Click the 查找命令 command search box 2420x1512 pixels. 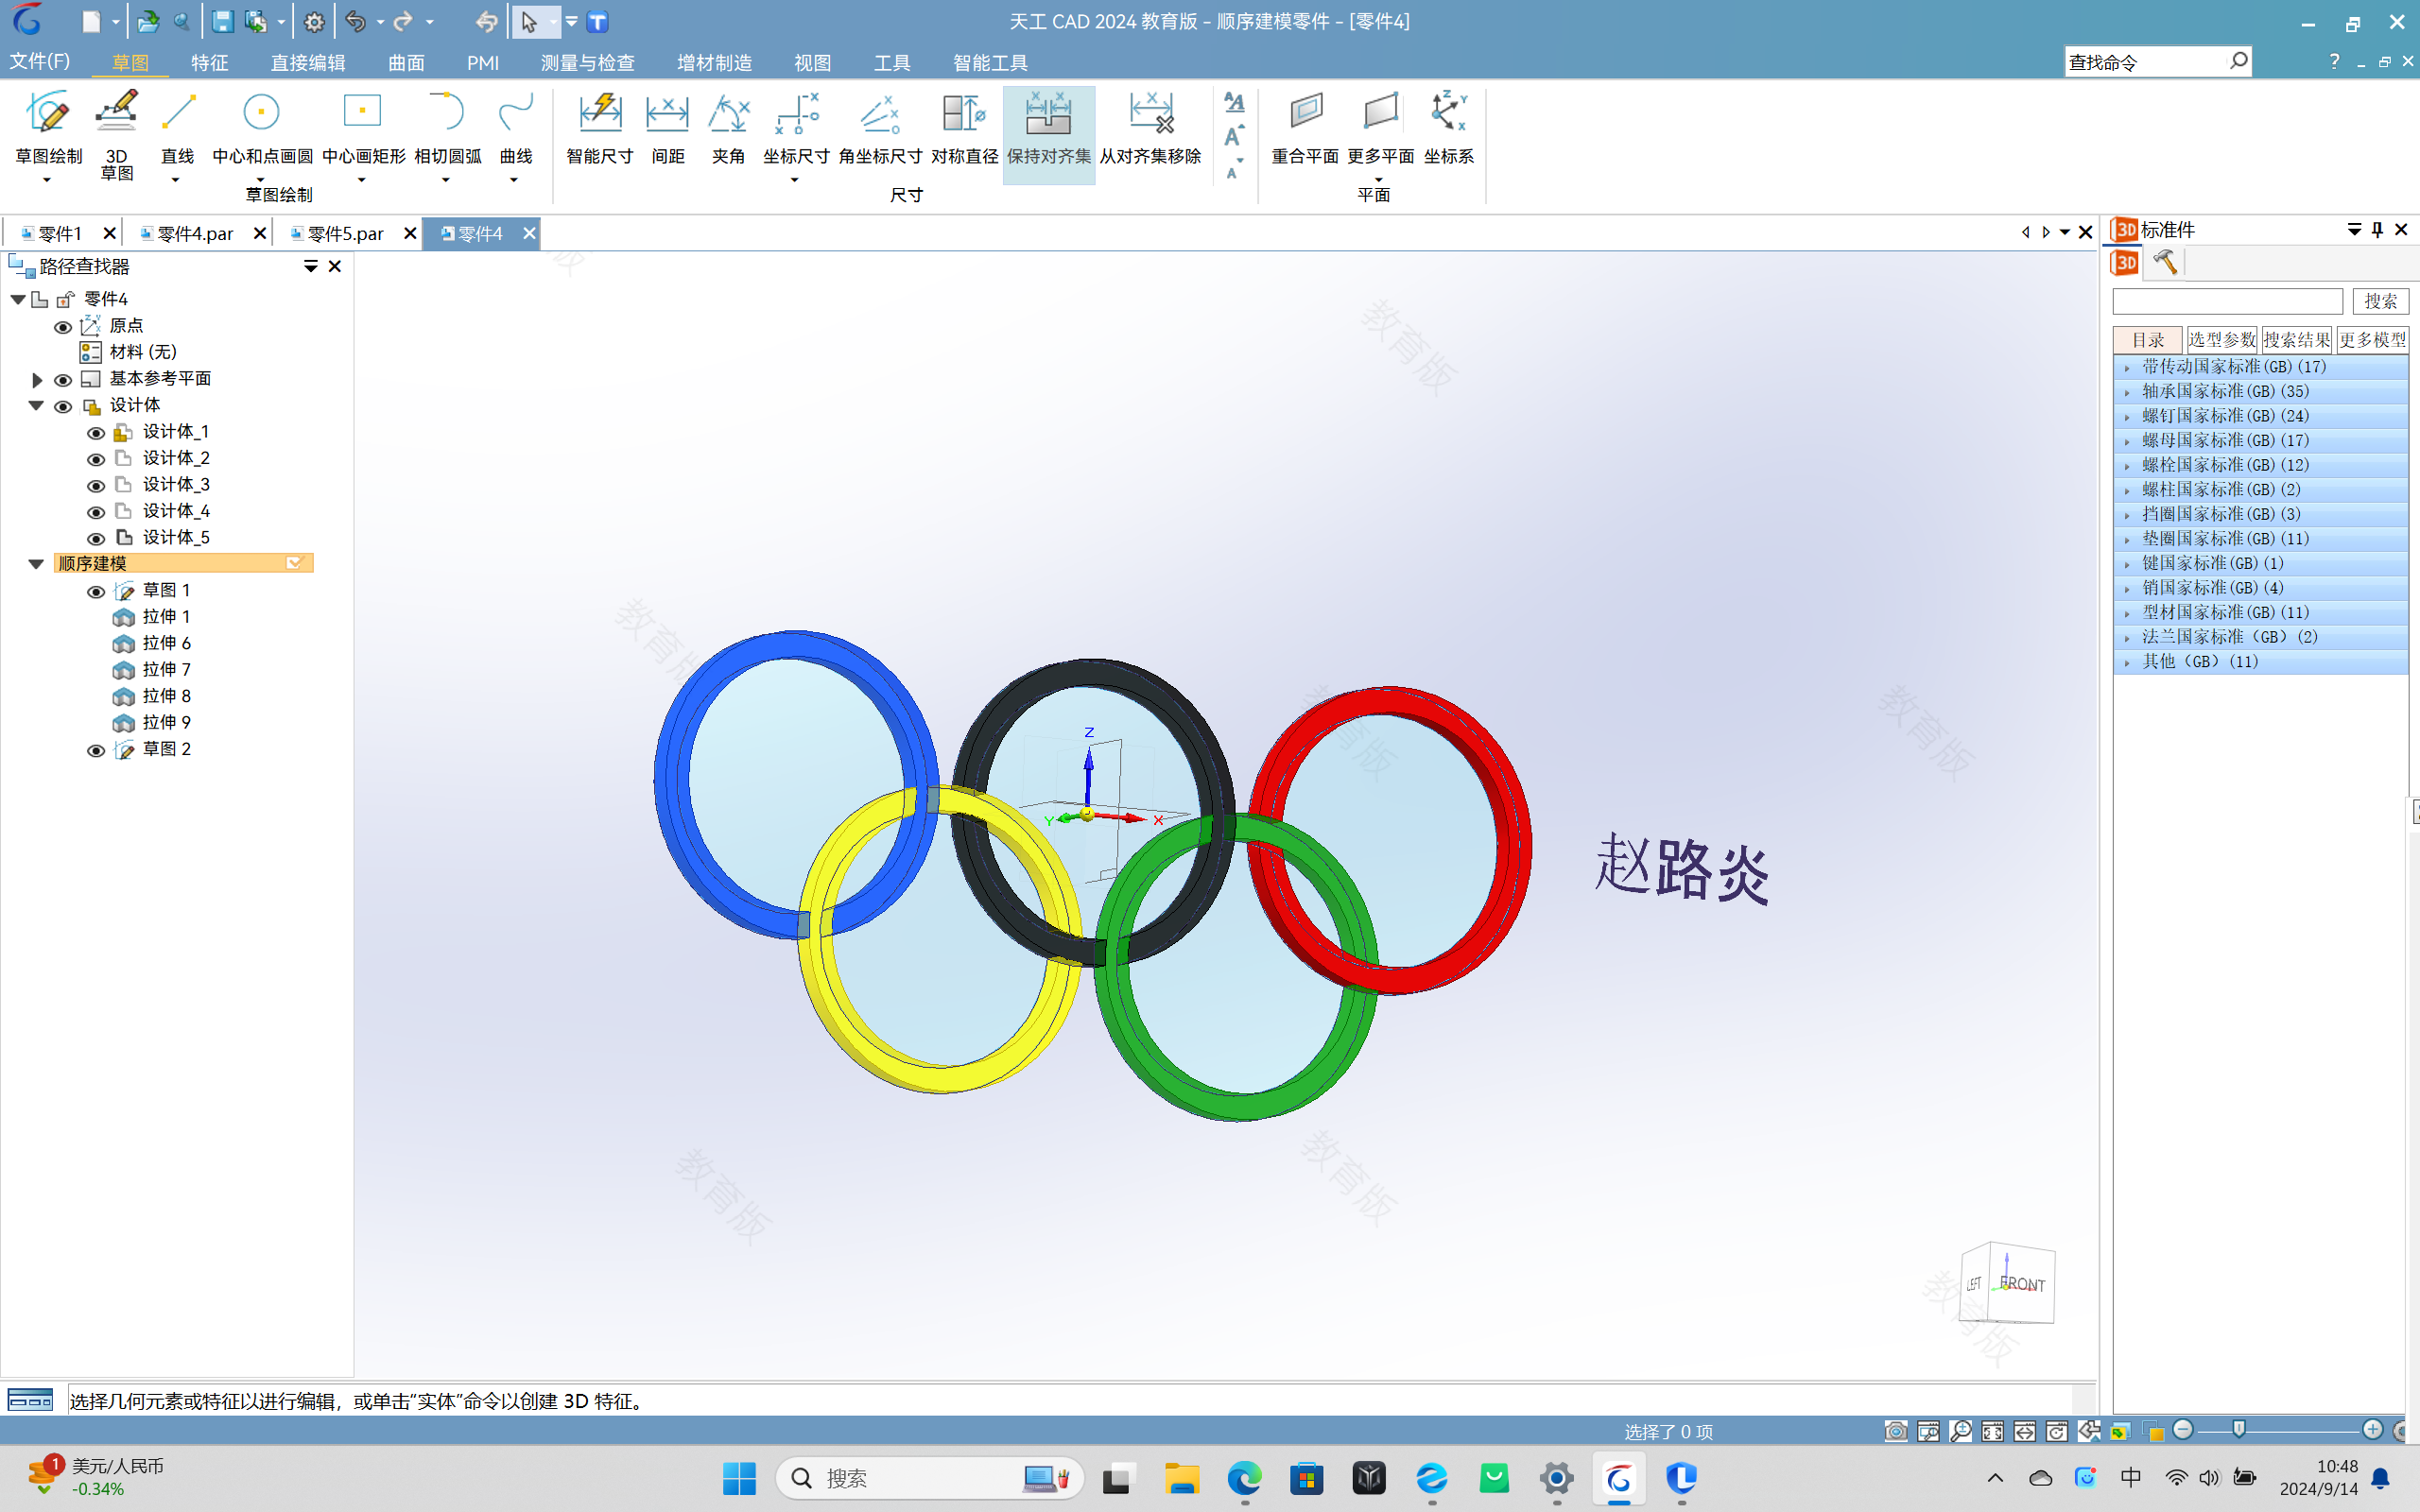[x=2145, y=62]
